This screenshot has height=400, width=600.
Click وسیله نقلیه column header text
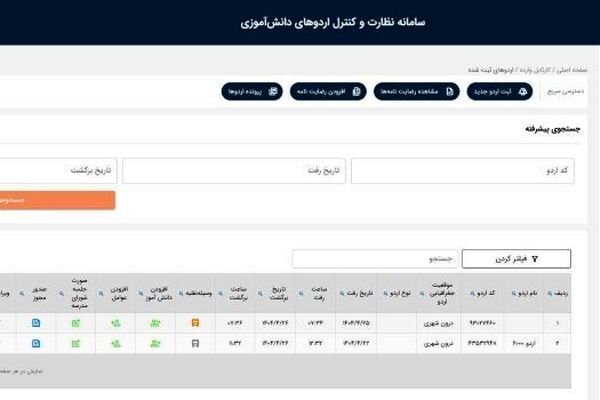(x=199, y=294)
